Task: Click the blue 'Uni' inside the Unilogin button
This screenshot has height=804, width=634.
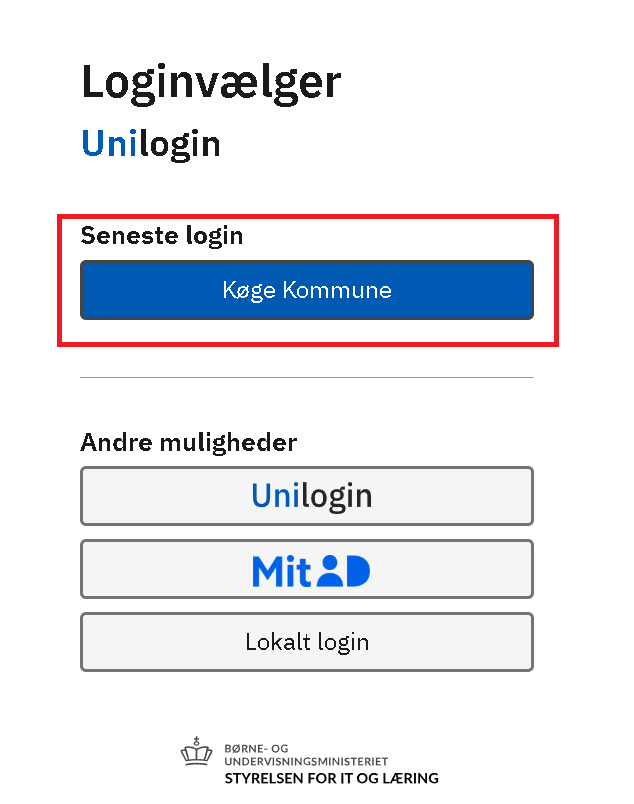Action: tap(276, 495)
